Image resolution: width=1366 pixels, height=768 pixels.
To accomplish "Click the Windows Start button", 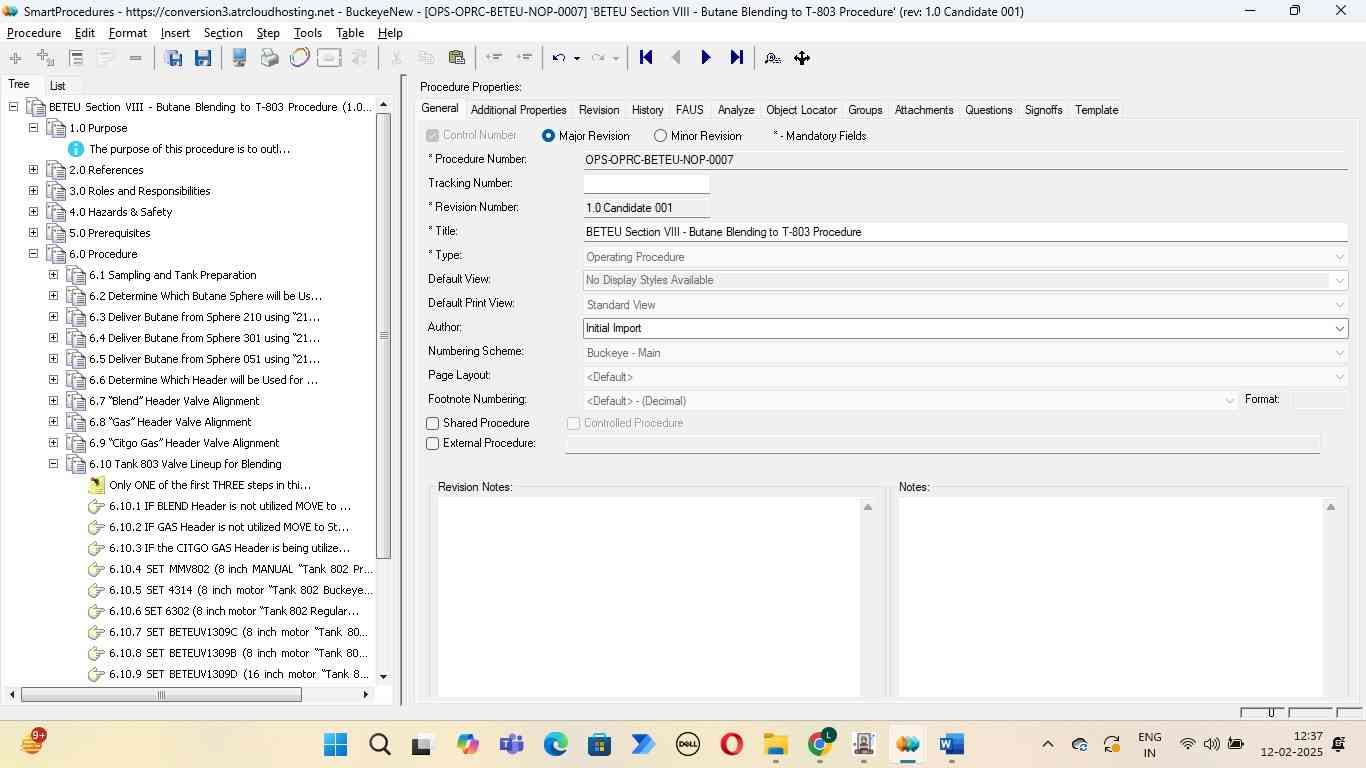I will 336,745.
